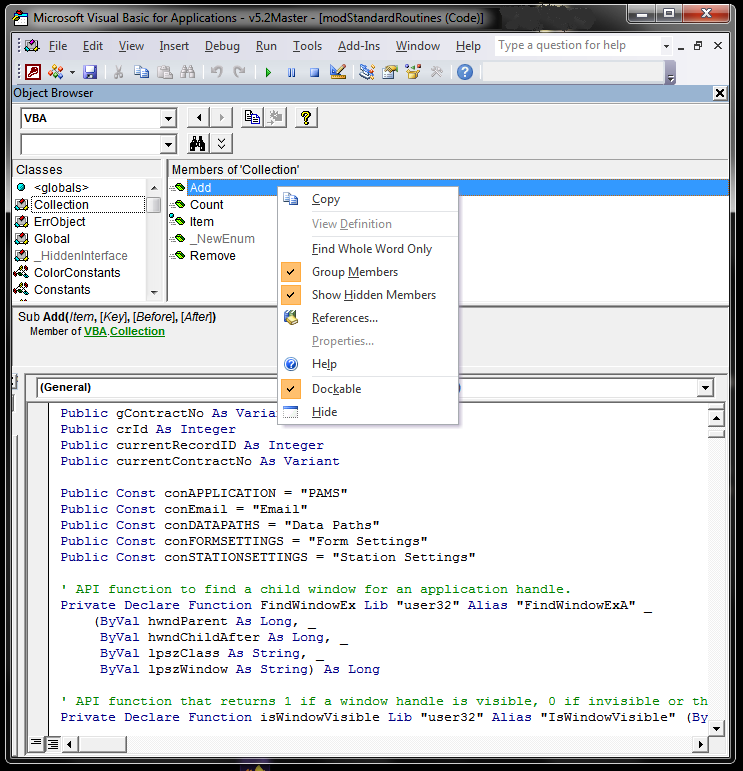The image size is (743, 771).
Task: Click the View Definition icon in the Object Browser
Action: 276,118
